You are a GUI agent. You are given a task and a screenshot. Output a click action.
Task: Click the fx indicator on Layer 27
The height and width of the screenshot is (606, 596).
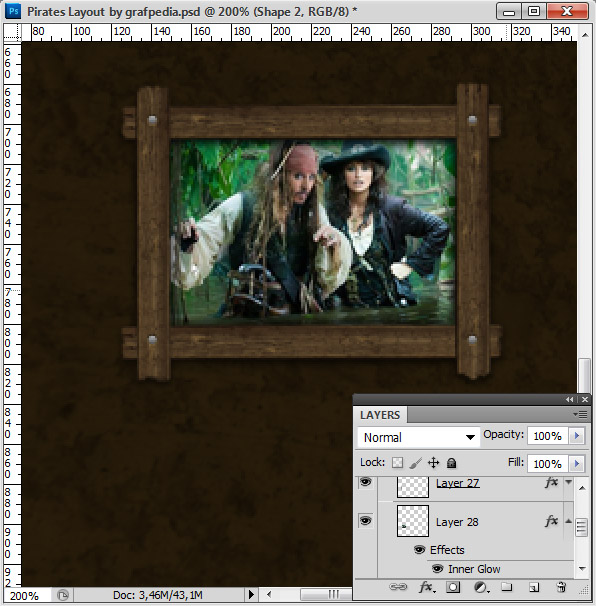[x=552, y=483]
